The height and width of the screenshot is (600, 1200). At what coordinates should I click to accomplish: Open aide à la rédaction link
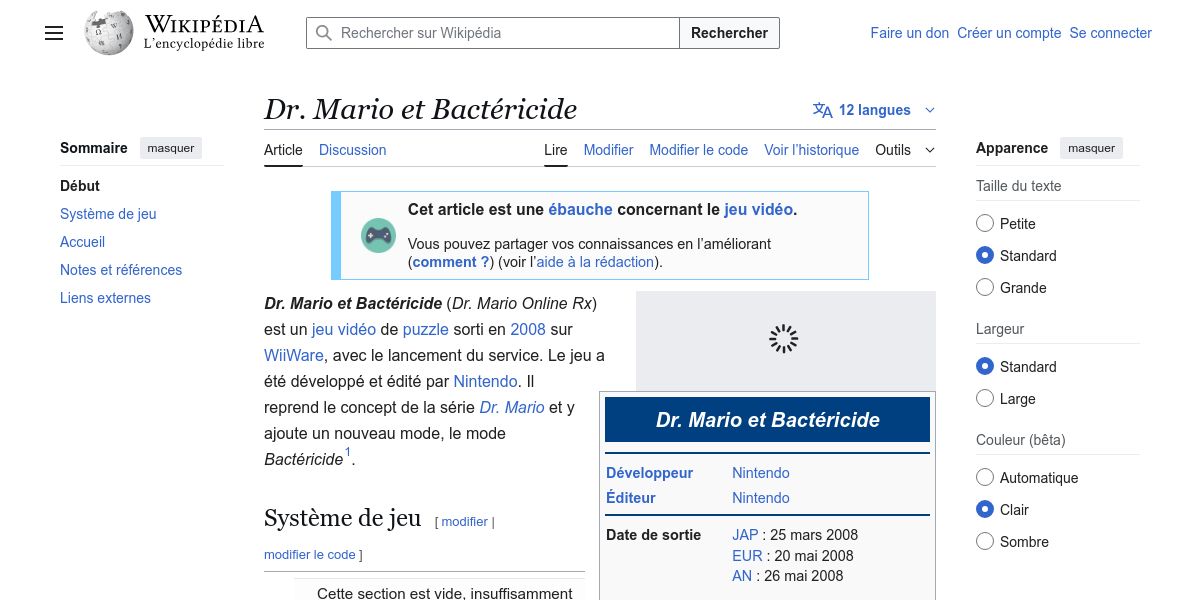[595, 262]
